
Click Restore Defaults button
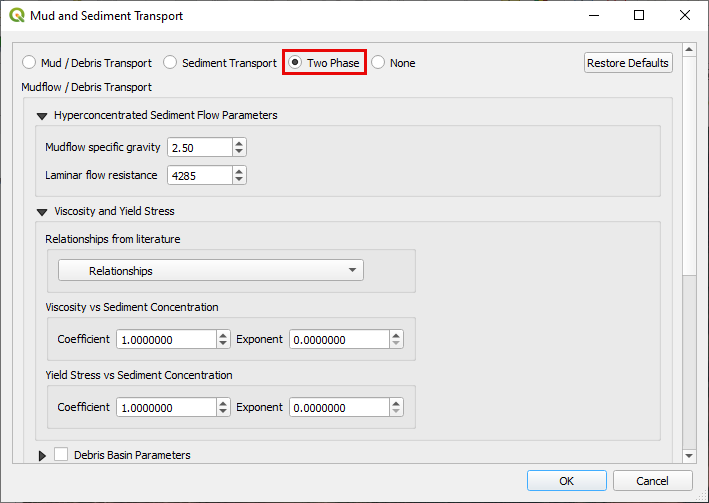(x=628, y=63)
